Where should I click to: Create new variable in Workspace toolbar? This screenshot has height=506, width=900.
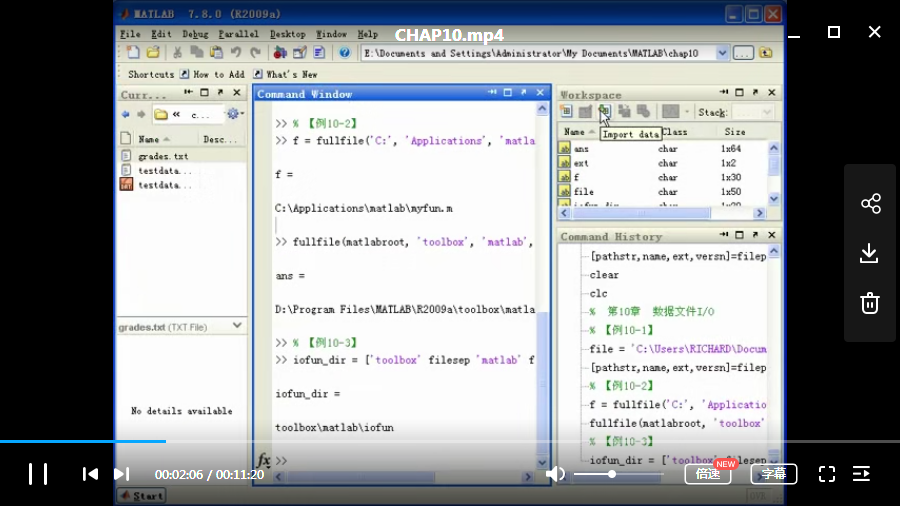tap(566, 112)
